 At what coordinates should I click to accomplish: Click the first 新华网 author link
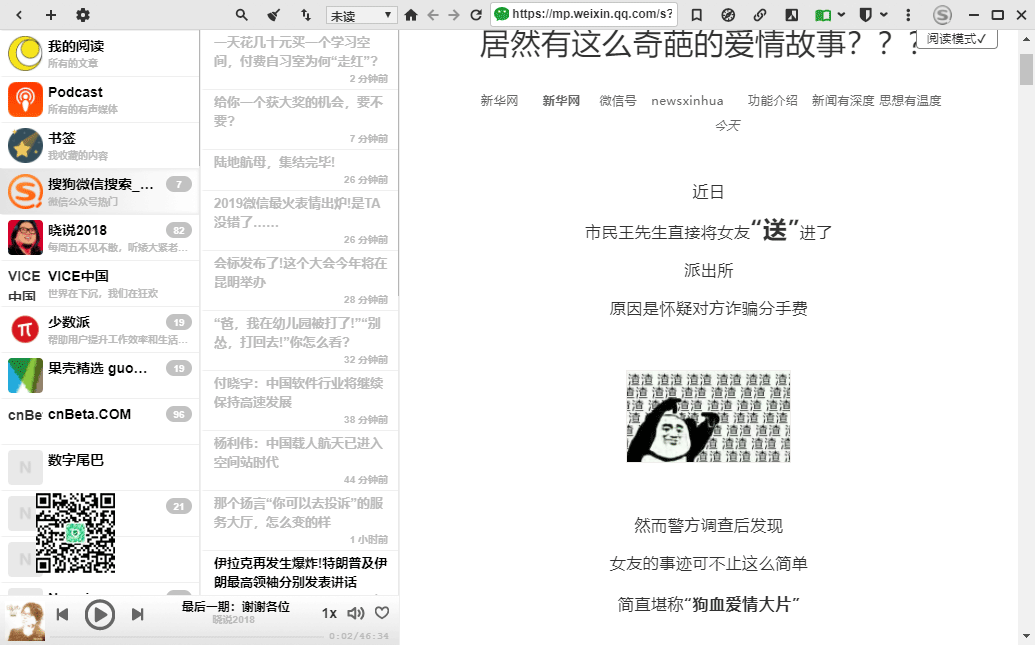click(x=499, y=100)
